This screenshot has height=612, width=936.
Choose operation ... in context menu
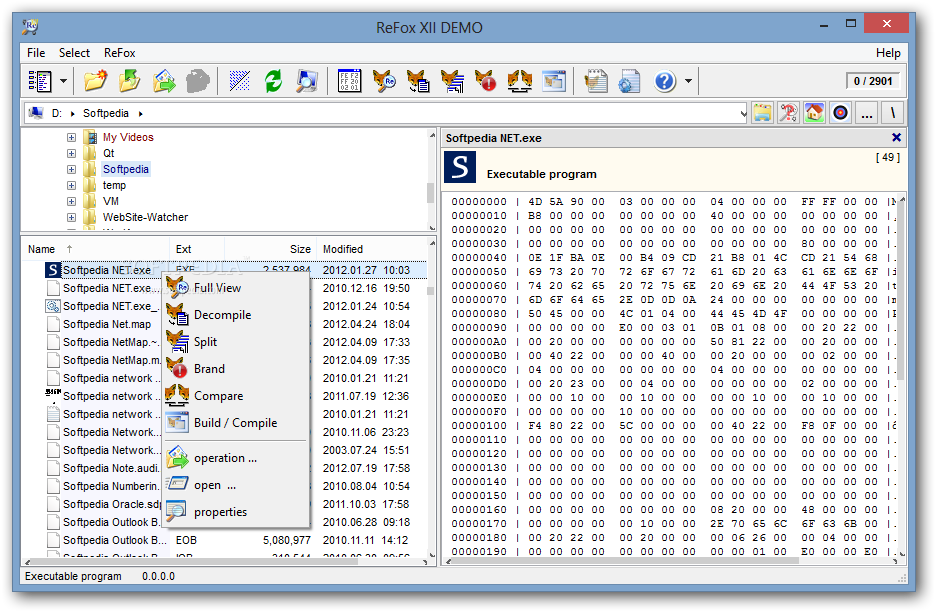236,458
